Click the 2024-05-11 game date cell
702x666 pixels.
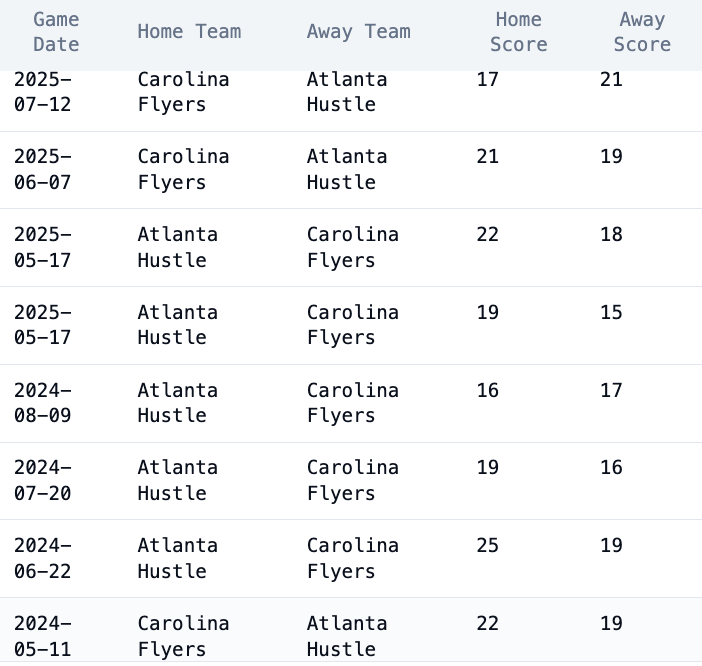click(43, 635)
